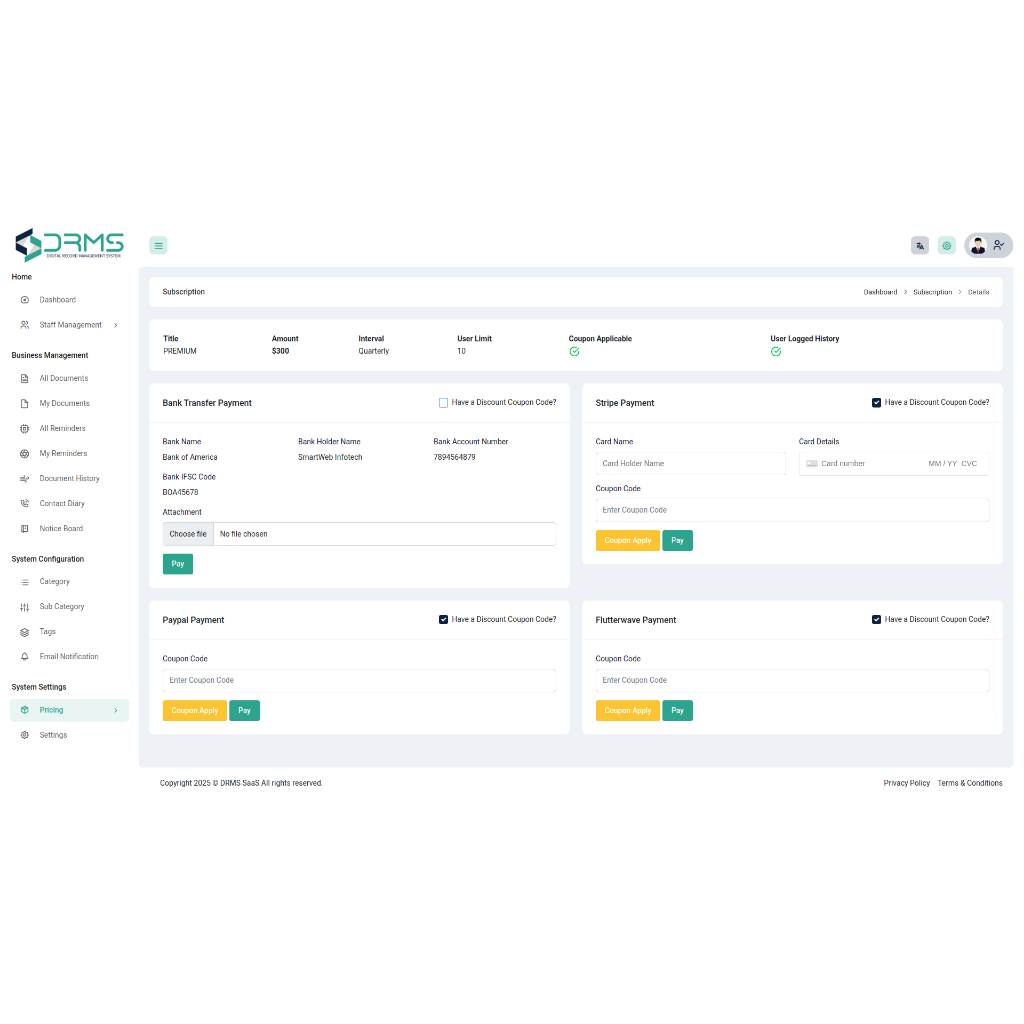Click the All Reminders icon
This screenshot has width=1024, height=1024.
(x=25, y=428)
